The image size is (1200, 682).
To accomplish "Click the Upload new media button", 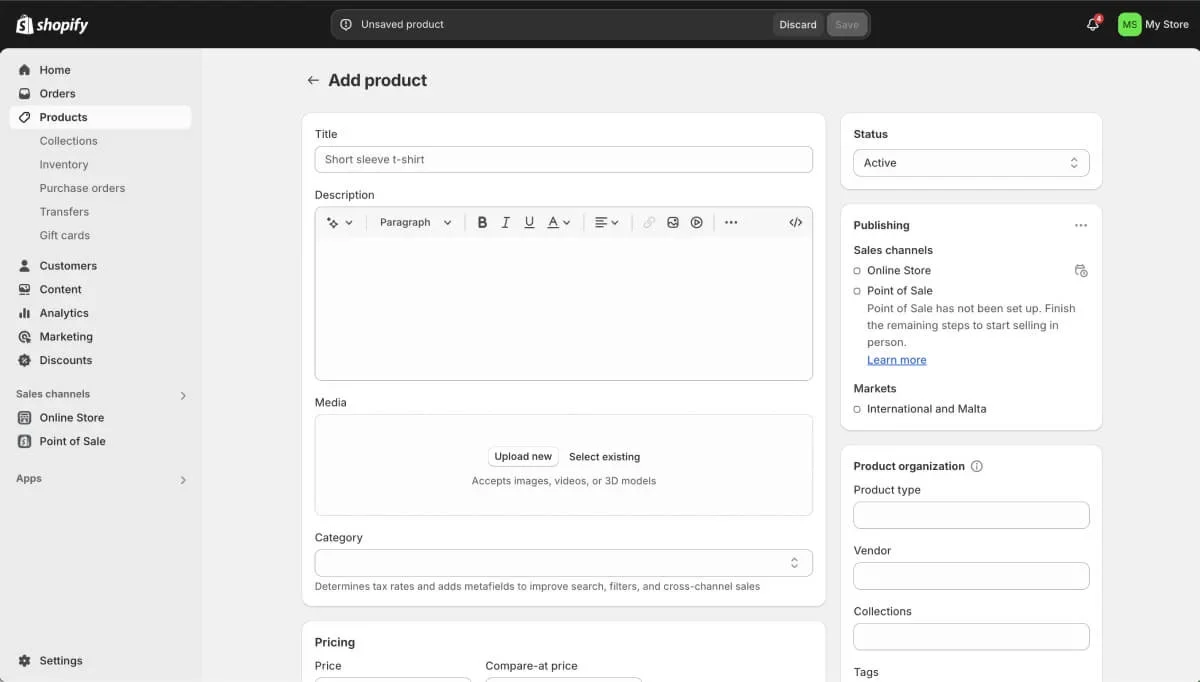I will coord(523,456).
